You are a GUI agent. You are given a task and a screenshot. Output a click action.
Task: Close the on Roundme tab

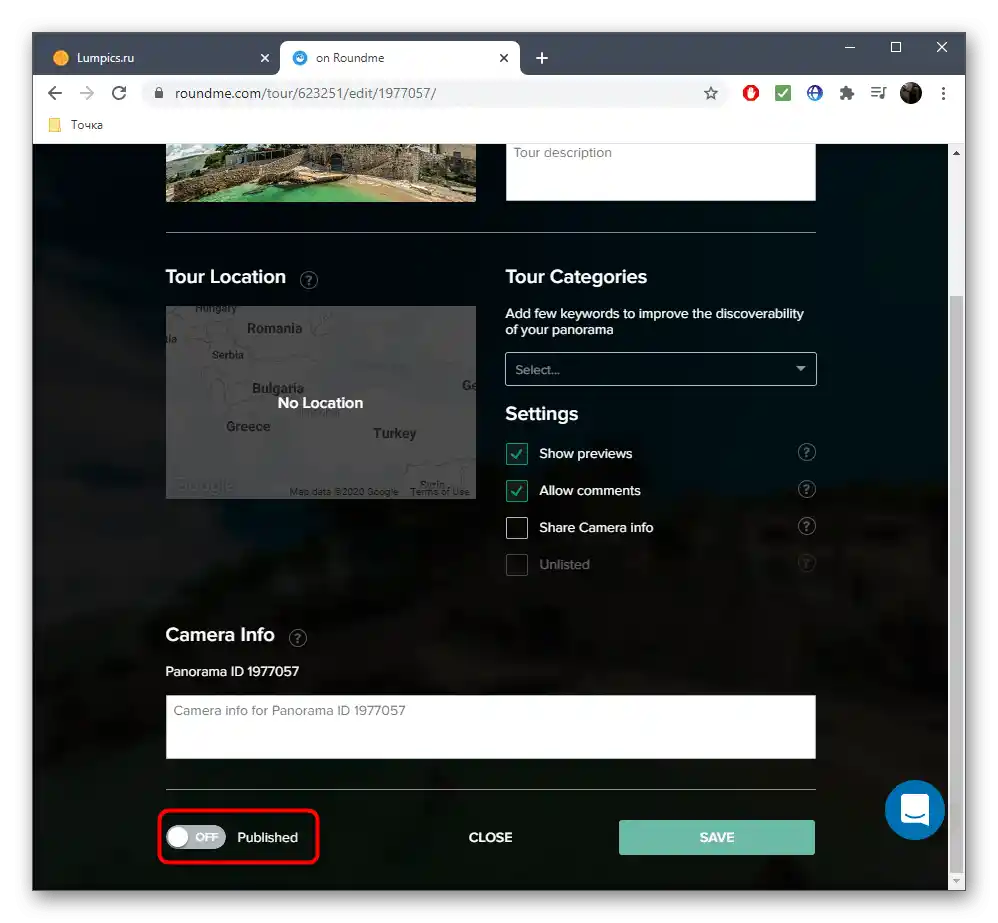coord(504,58)
